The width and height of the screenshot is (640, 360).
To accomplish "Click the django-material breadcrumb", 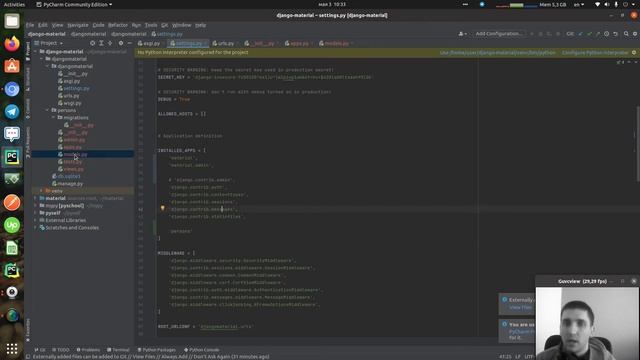I will pos(47,34).
